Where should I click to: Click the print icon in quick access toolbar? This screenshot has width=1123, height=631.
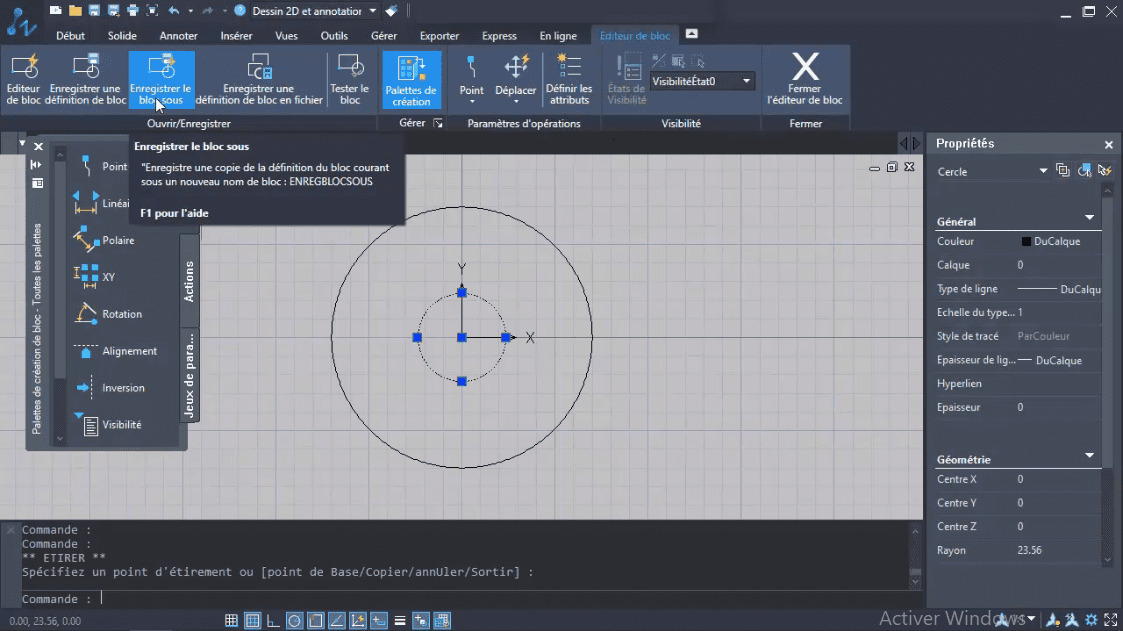[x=132, y=11]
